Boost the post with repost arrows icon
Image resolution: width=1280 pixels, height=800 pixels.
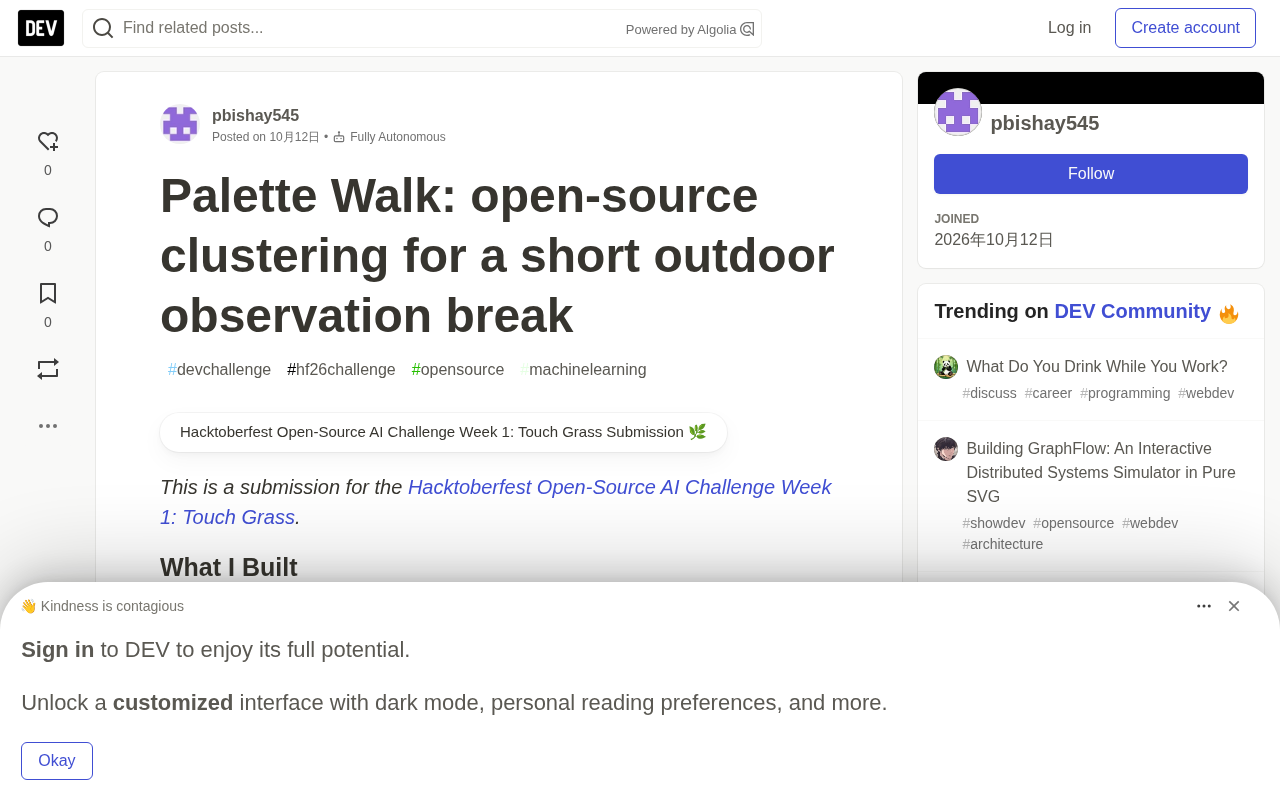(48, 369)
